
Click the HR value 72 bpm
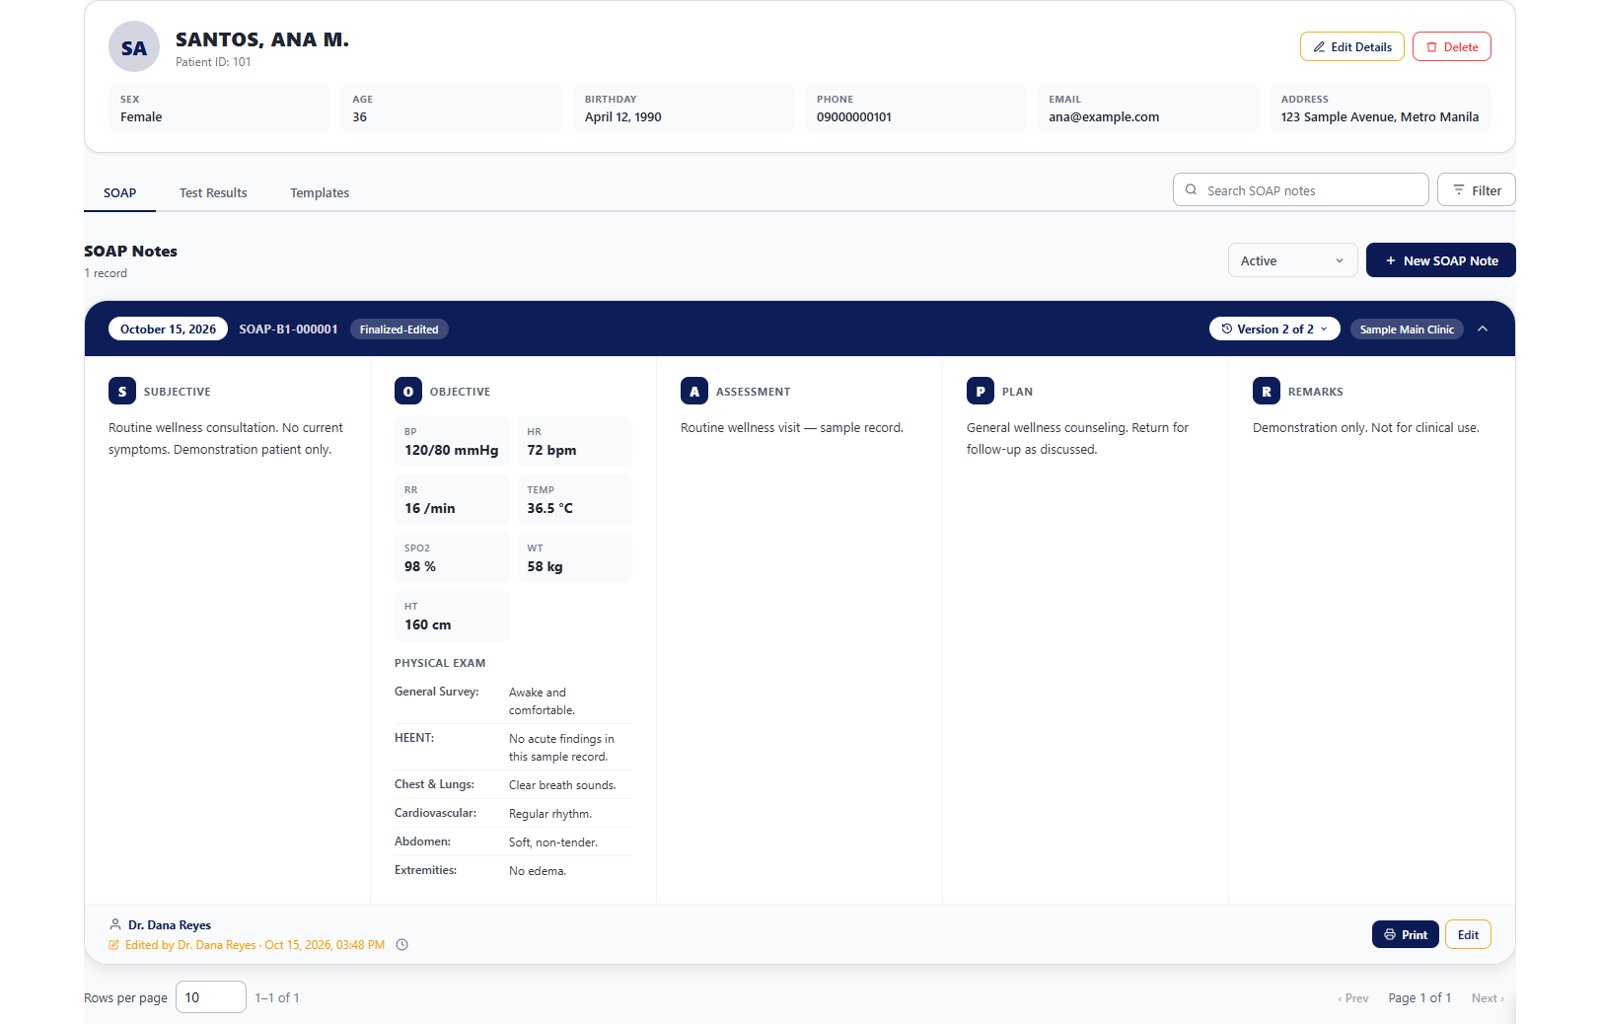coord(552,450)
